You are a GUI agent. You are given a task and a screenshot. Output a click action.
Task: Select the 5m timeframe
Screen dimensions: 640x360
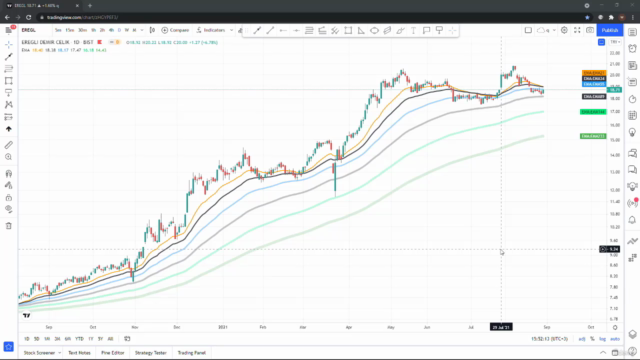pyautogui.click(x=58, y=30)
